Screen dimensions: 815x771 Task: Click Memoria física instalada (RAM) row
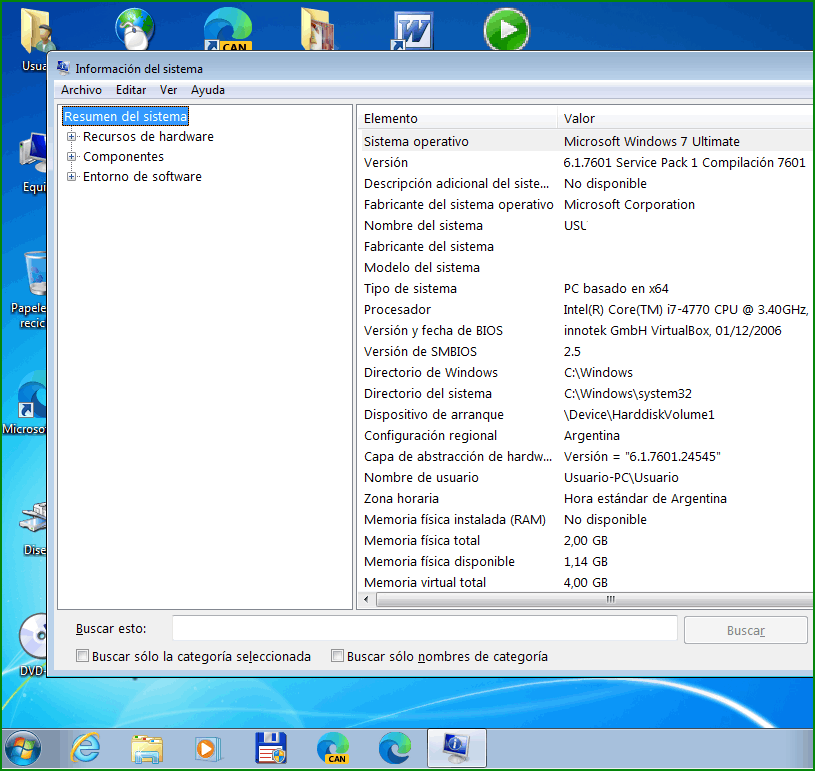[587, 519]
